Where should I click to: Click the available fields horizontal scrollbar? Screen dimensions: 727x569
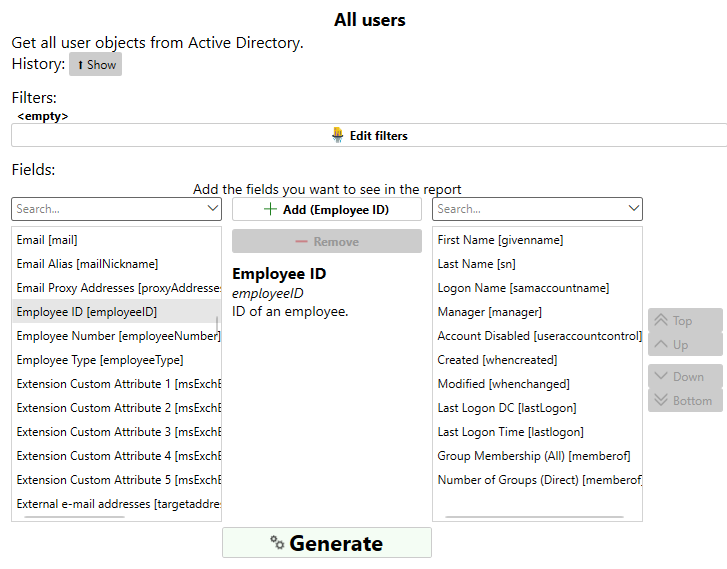click(75, 517)
